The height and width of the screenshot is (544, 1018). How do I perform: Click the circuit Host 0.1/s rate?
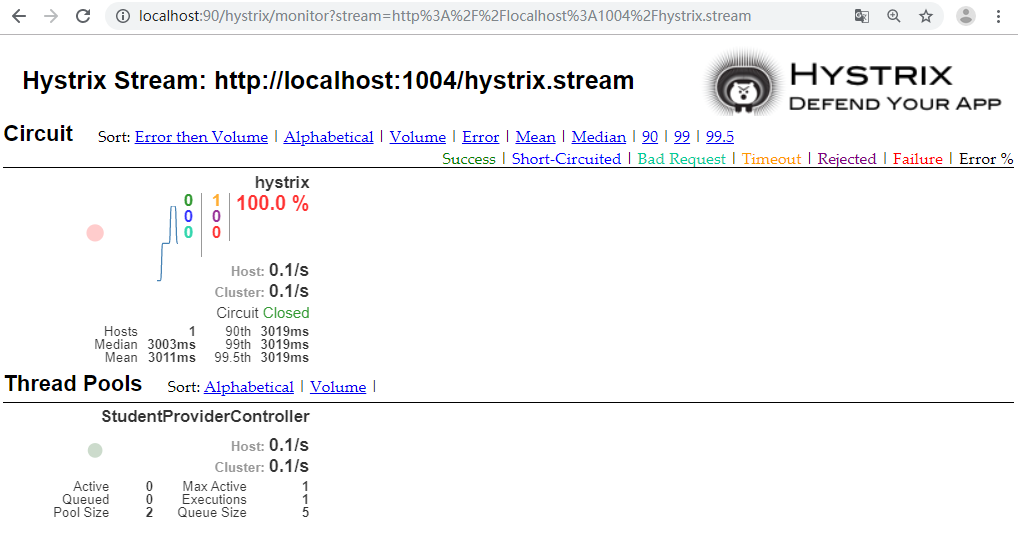tap(289, 270)
